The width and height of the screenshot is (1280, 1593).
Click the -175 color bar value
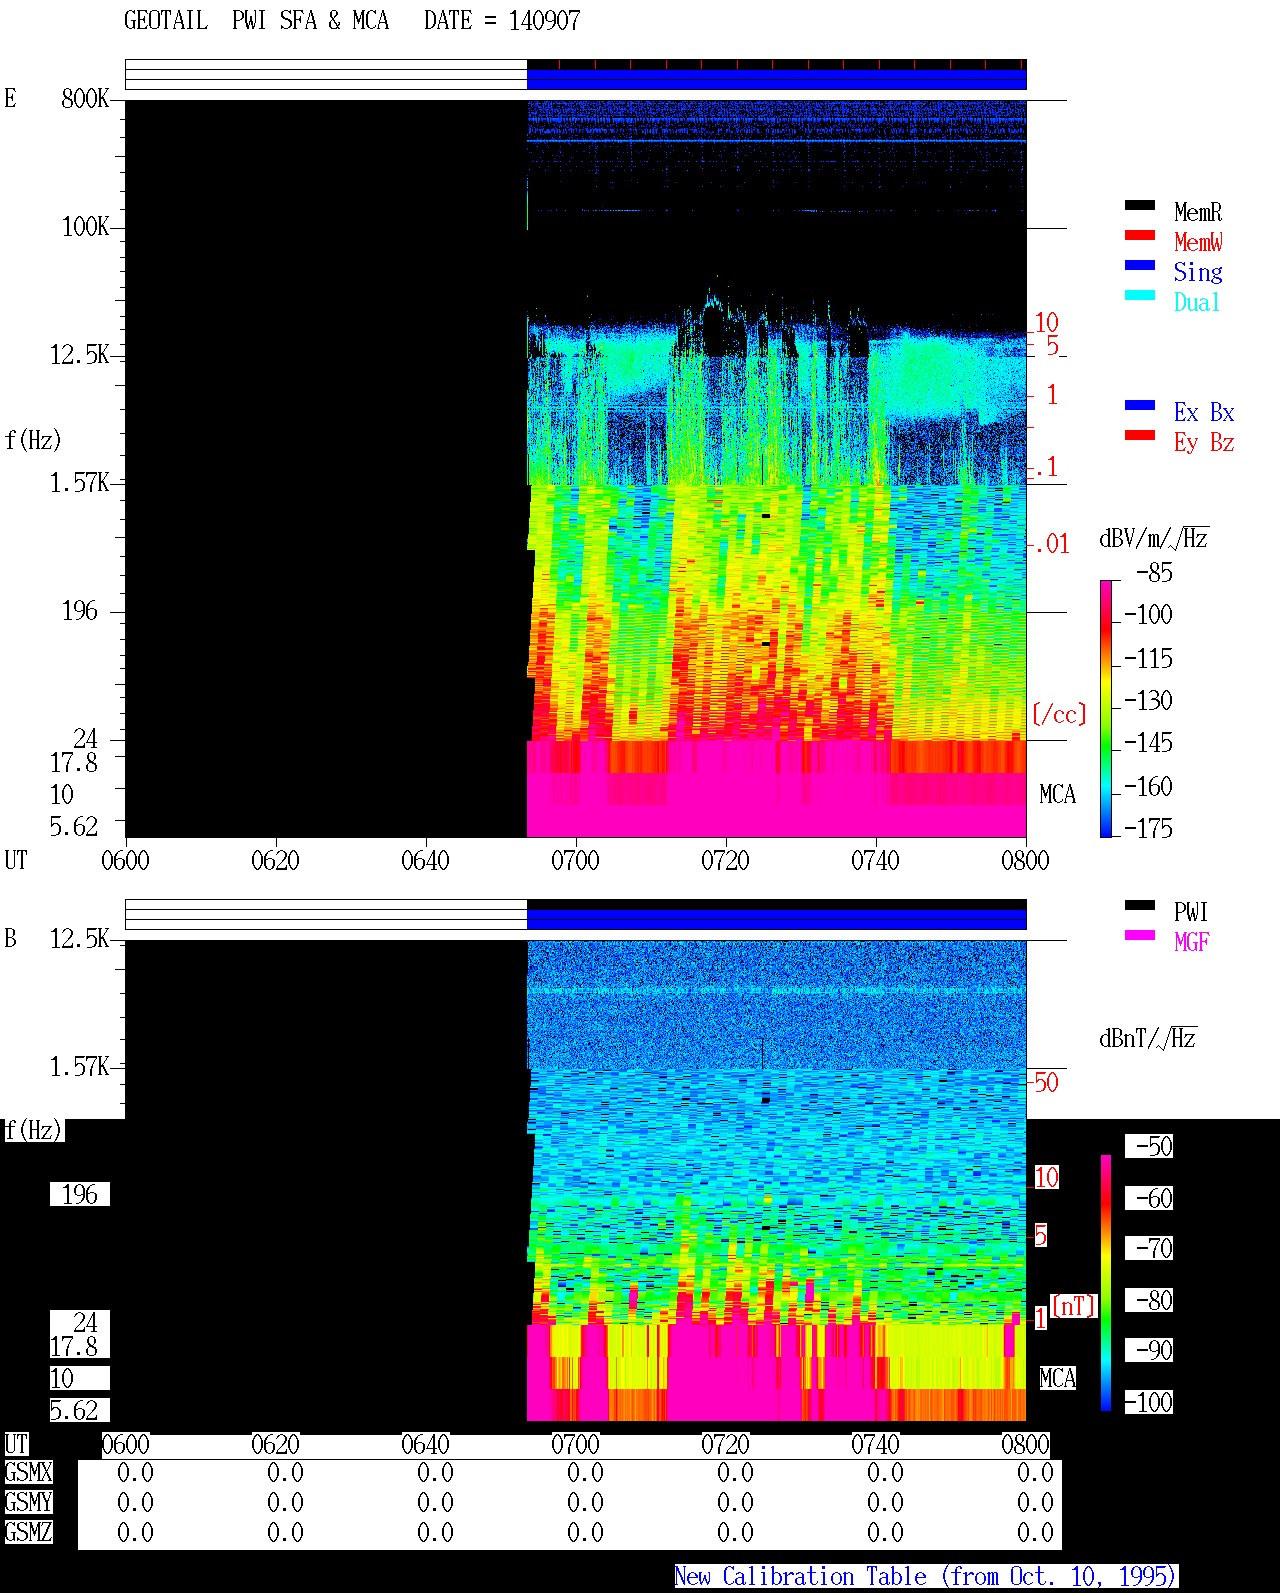click(x=1148, y=828)
